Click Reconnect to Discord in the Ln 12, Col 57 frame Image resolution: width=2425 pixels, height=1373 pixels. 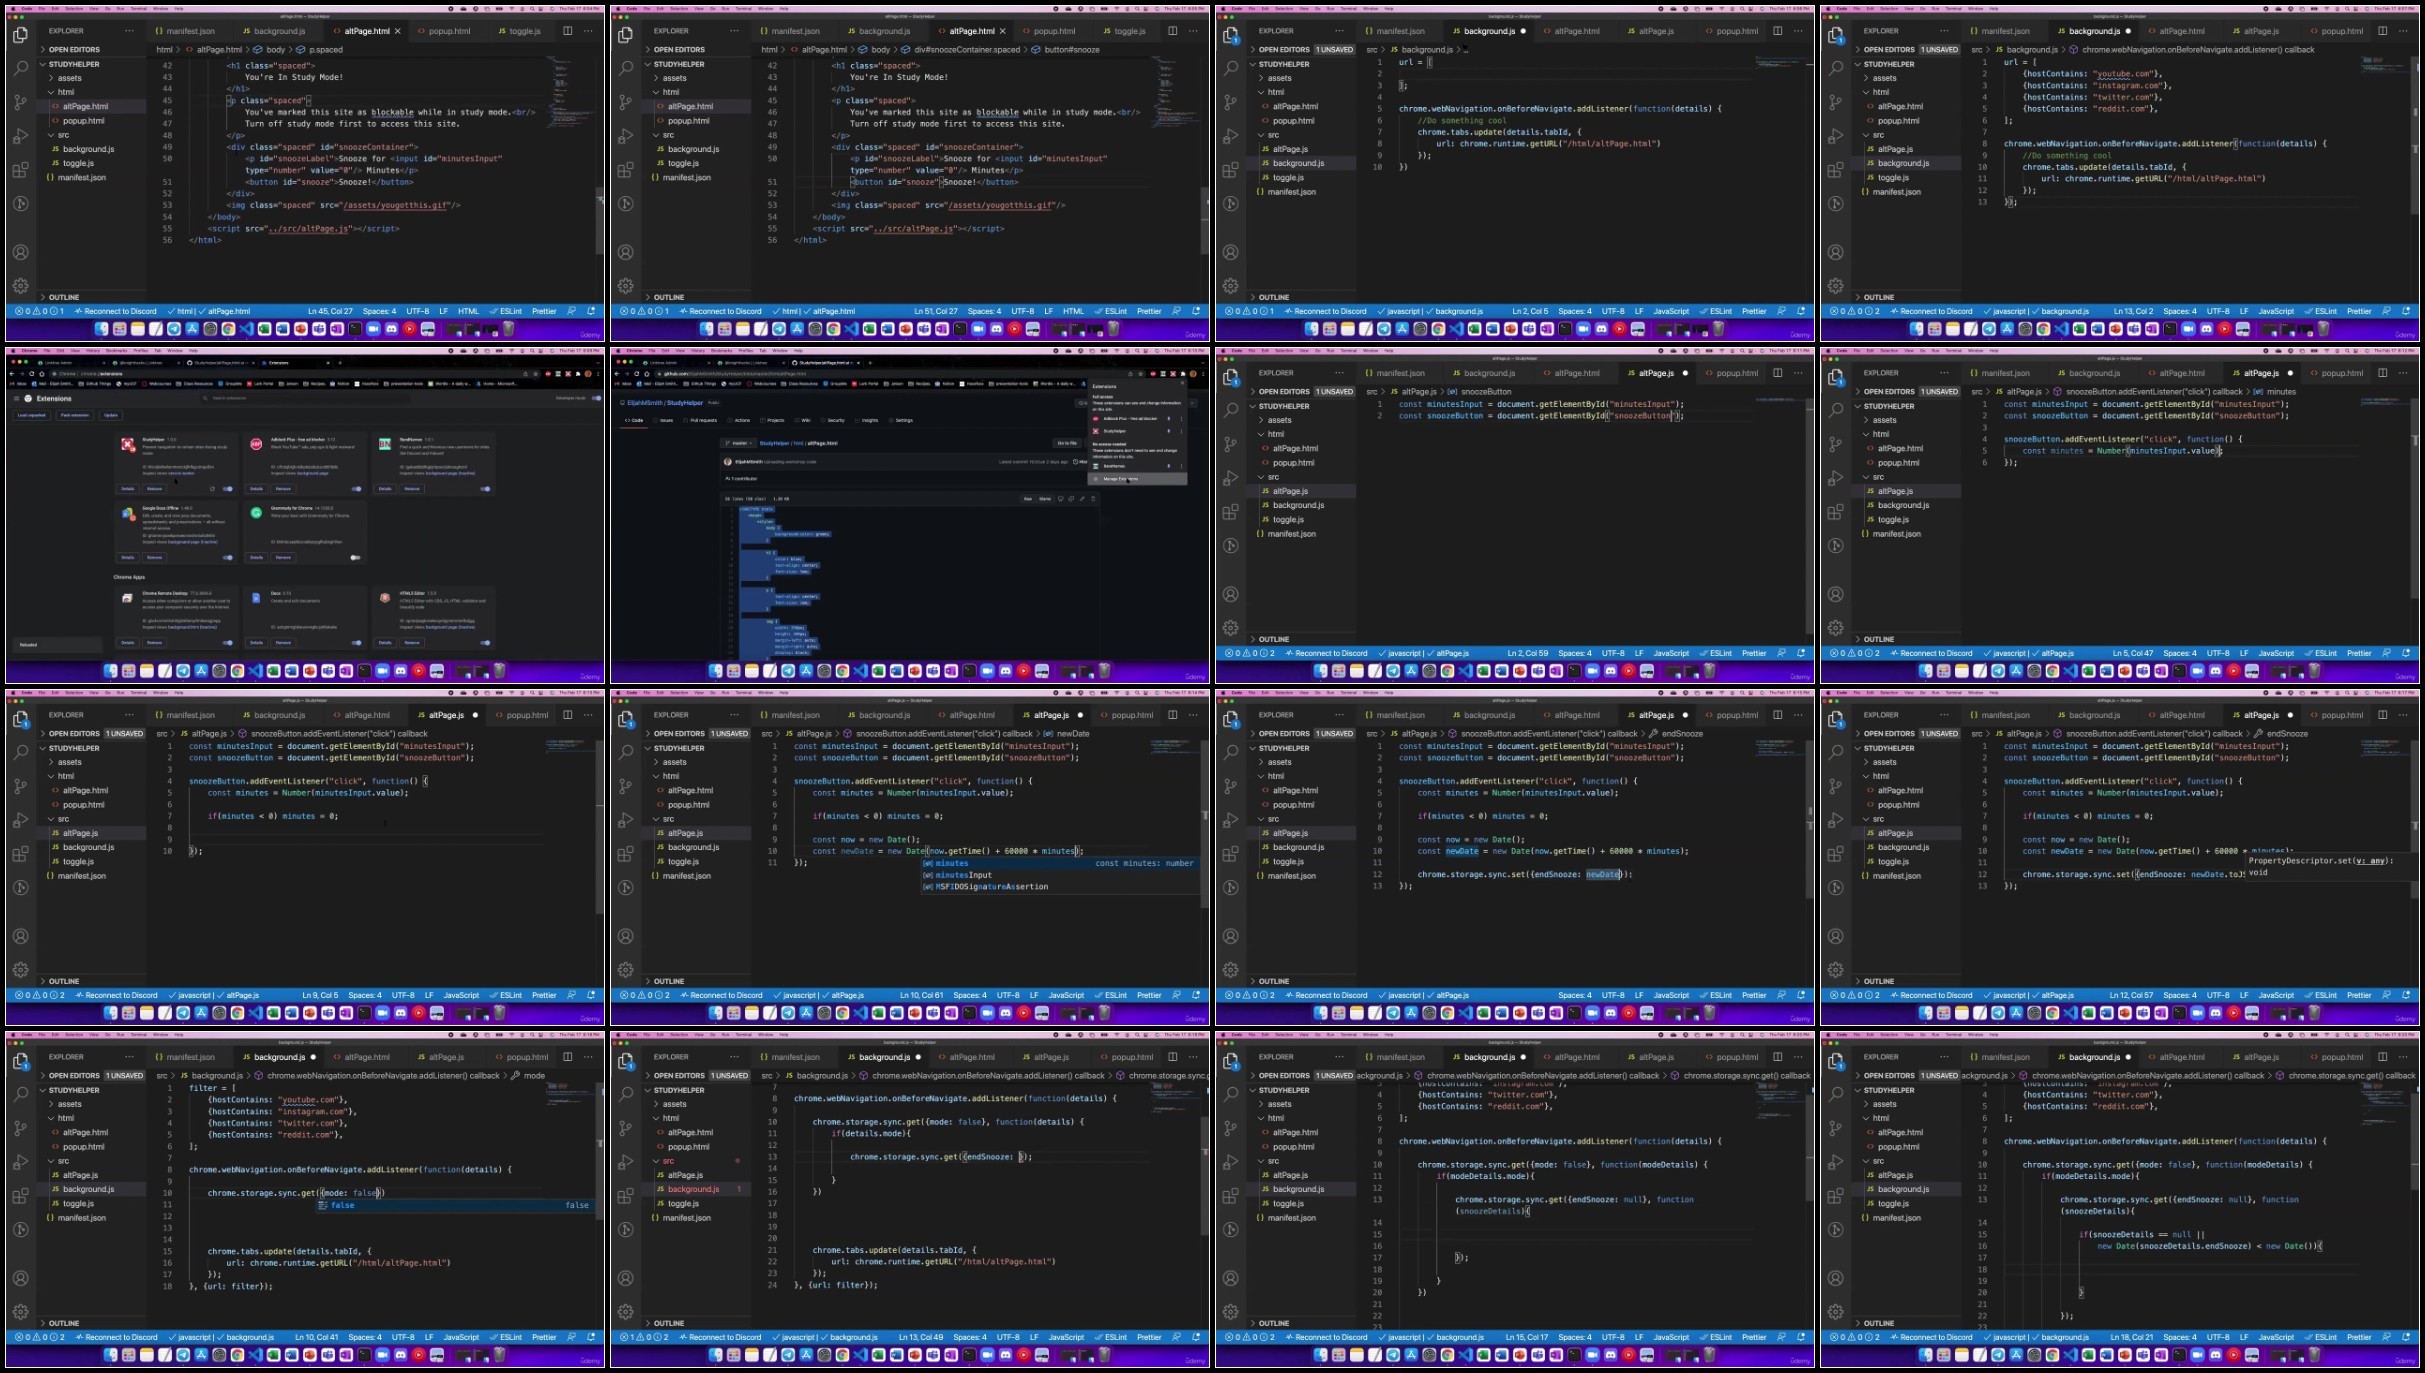pos(1936,995)
